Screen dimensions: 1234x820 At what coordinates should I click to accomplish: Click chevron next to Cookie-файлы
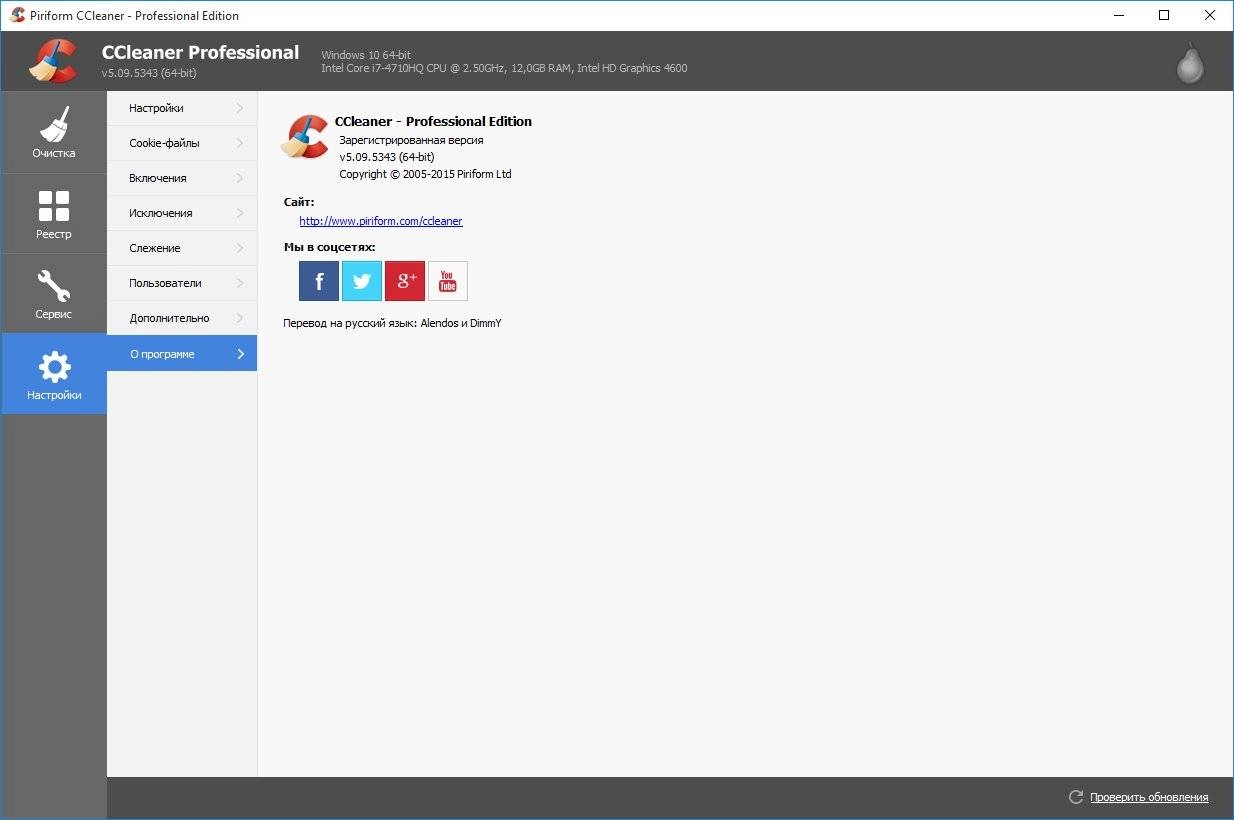point(240,143)
